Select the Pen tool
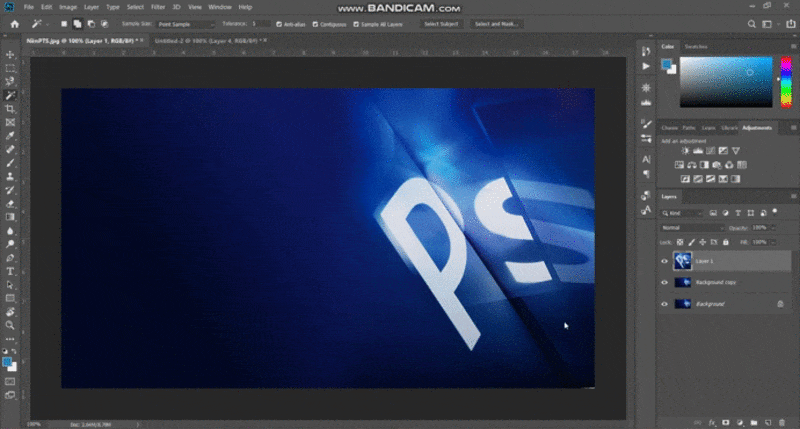Image resolution: width=800 pixels, height=429 pixels. [x=10, y=258]
